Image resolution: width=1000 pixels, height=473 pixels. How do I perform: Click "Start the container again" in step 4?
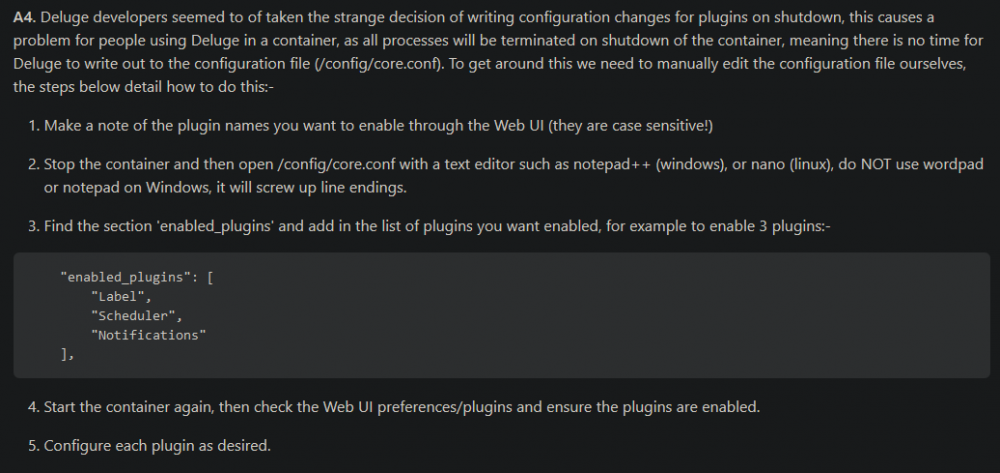[x=128, y=407]
